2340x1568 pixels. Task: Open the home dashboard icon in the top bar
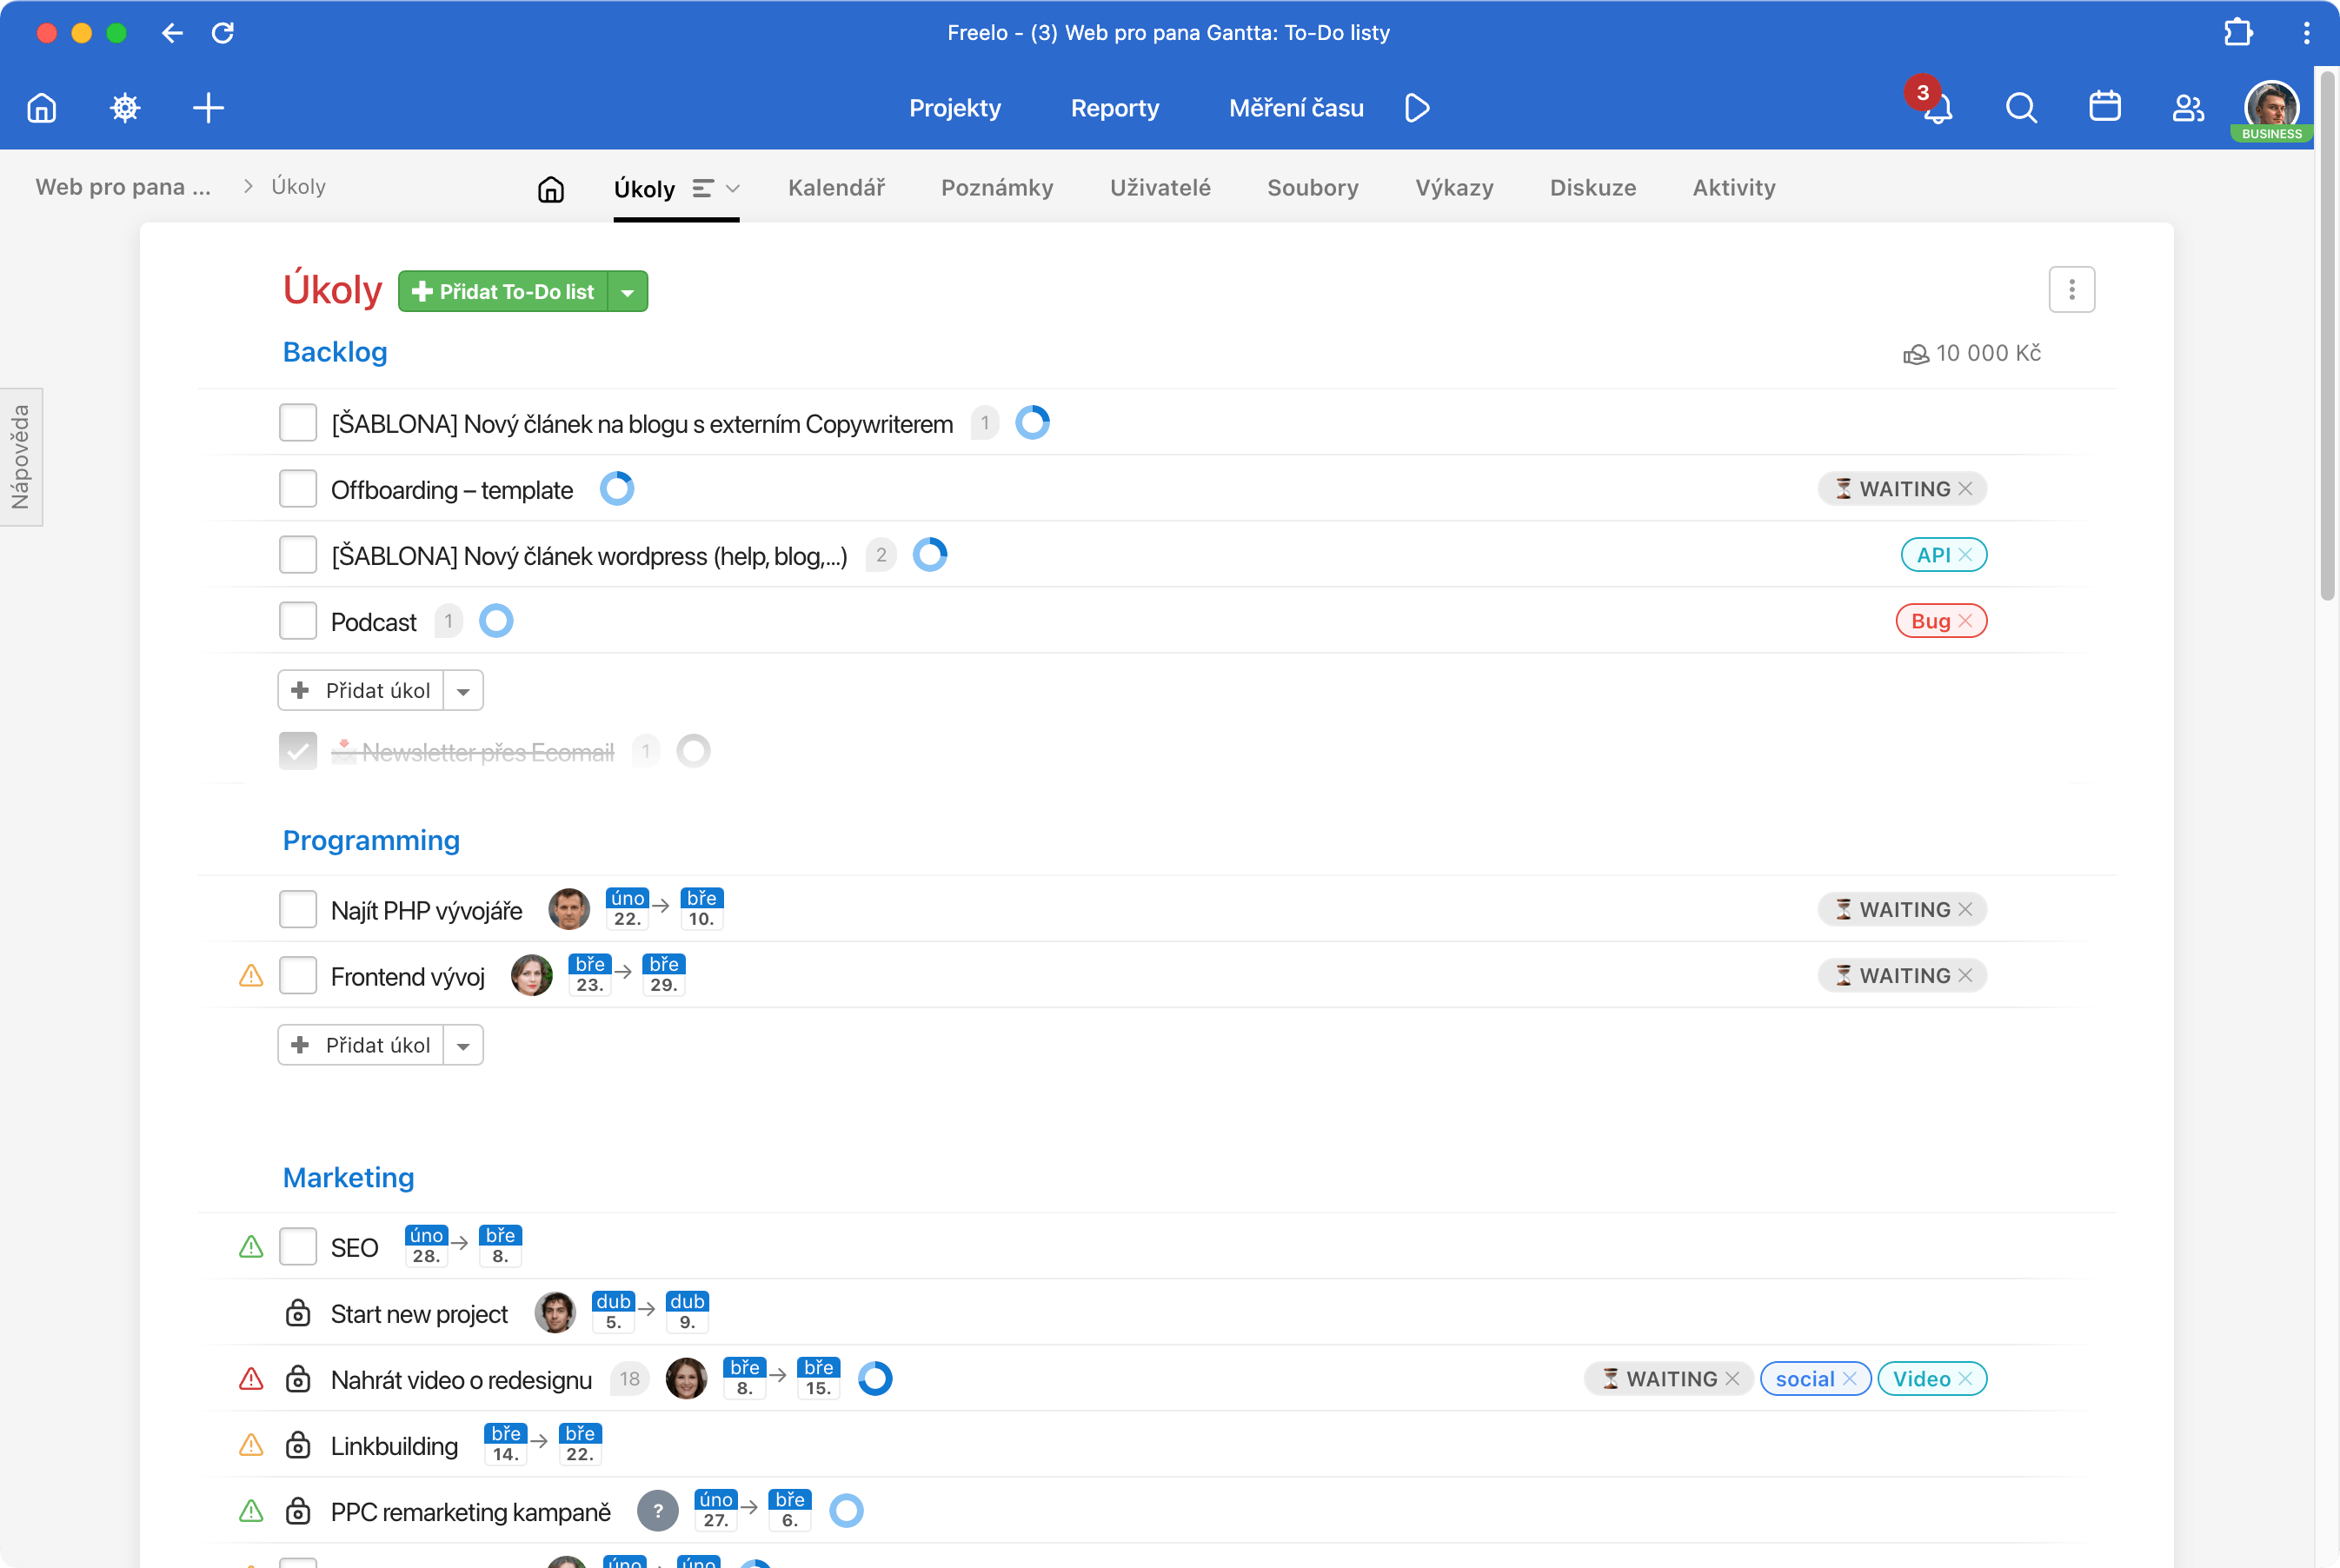[x=42, y=107]
